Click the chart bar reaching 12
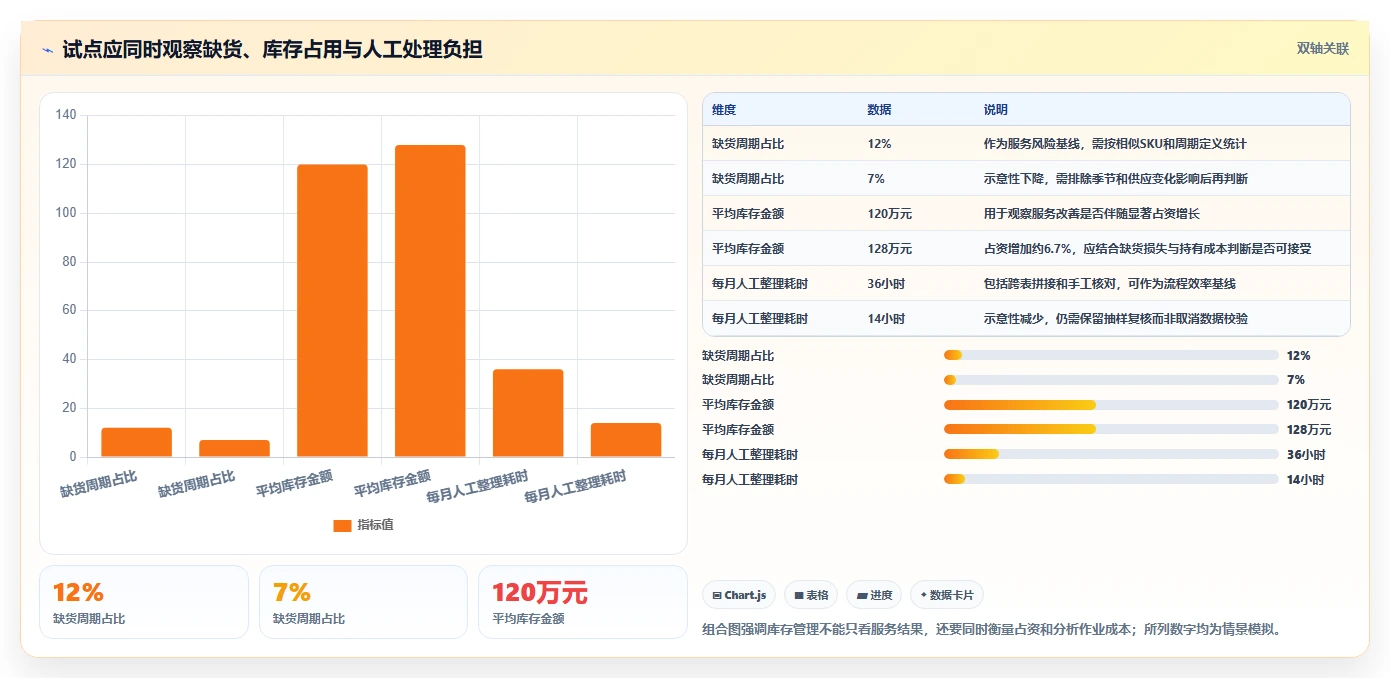Image resolution: width=1390 pixels, height=678 pixels. 136,443
